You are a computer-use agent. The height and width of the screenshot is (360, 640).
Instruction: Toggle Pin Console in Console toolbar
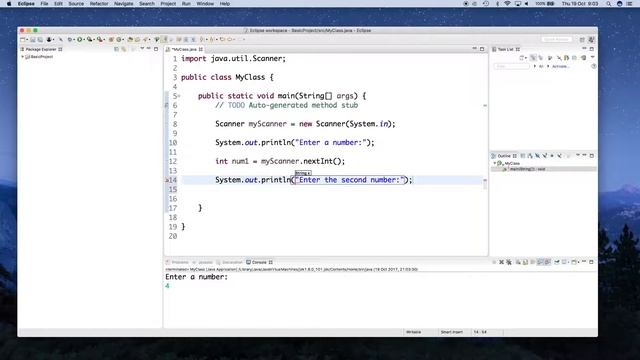pos(557,262)
